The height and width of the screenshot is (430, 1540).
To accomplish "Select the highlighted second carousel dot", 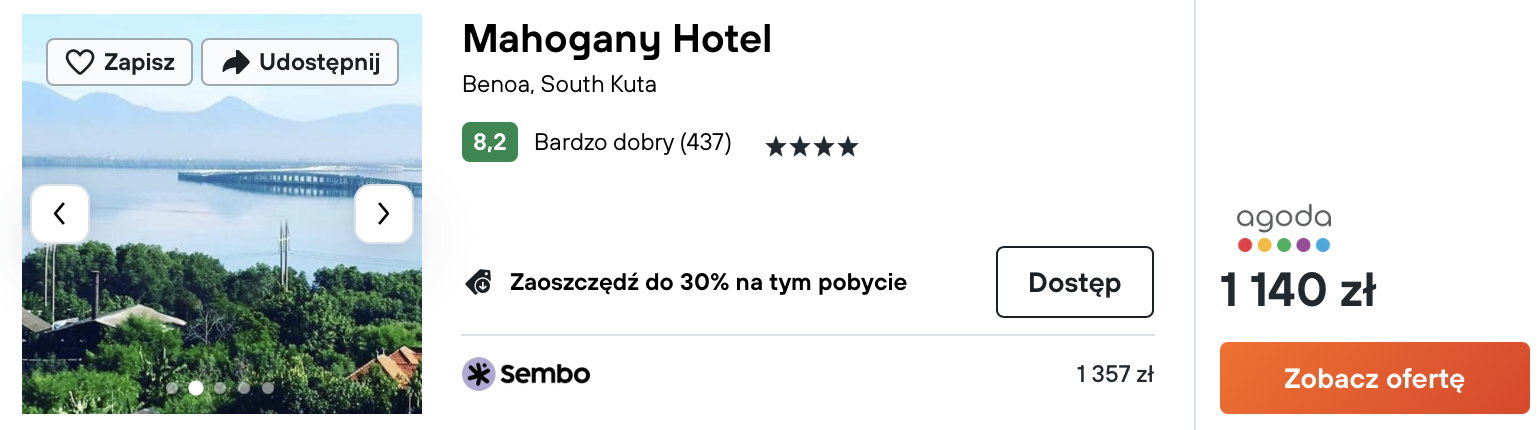I will coord(196,387).
